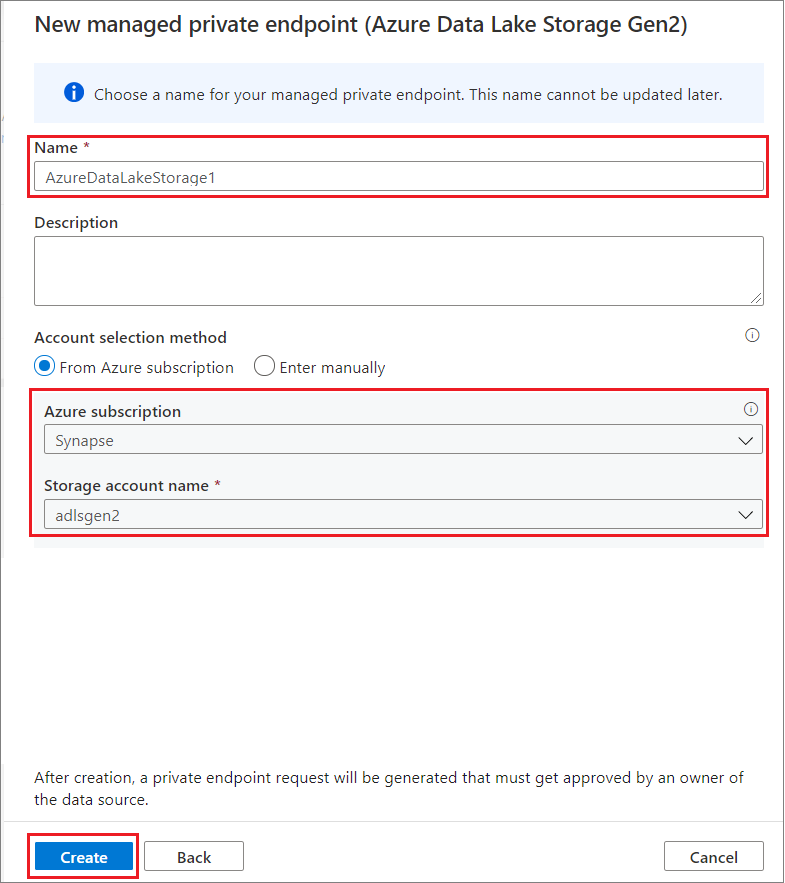Click the info icon beside Account selection method
This screenshot has width=785, height=883.
pos(752,335)
